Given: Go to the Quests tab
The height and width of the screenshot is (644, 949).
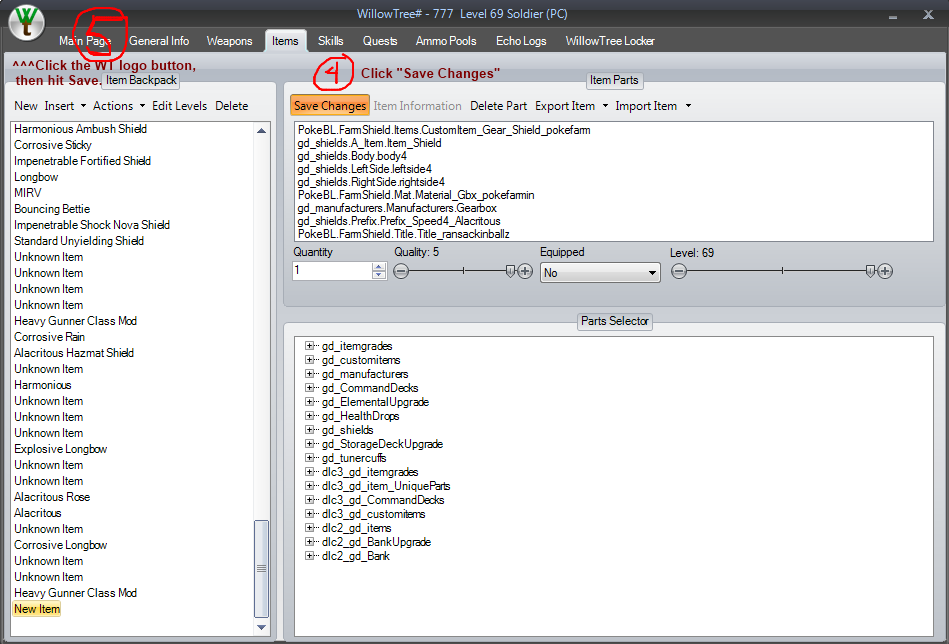Looking at the screenshot, I should (380, 41).
